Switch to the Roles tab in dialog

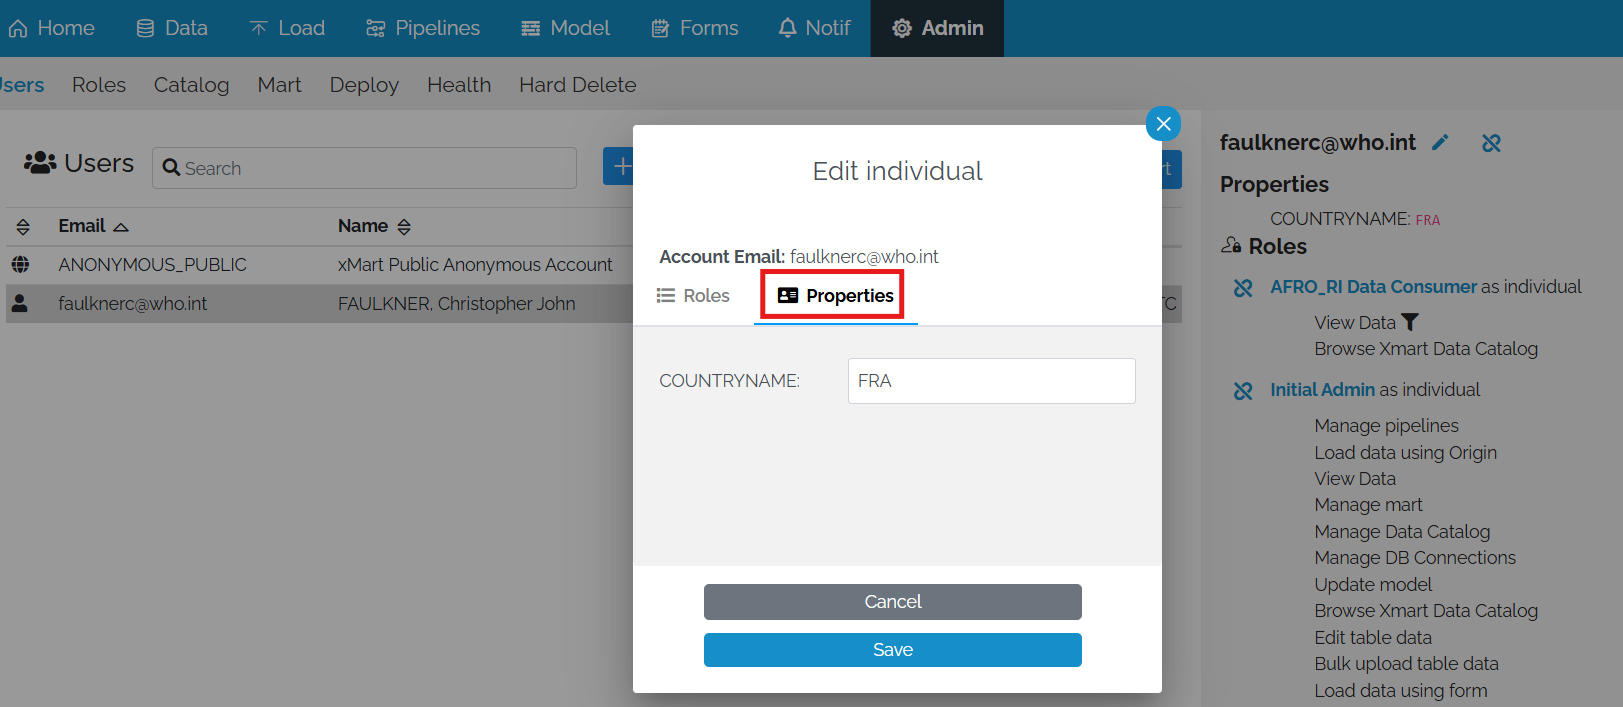pyautogui.click(x=693, y=295)
